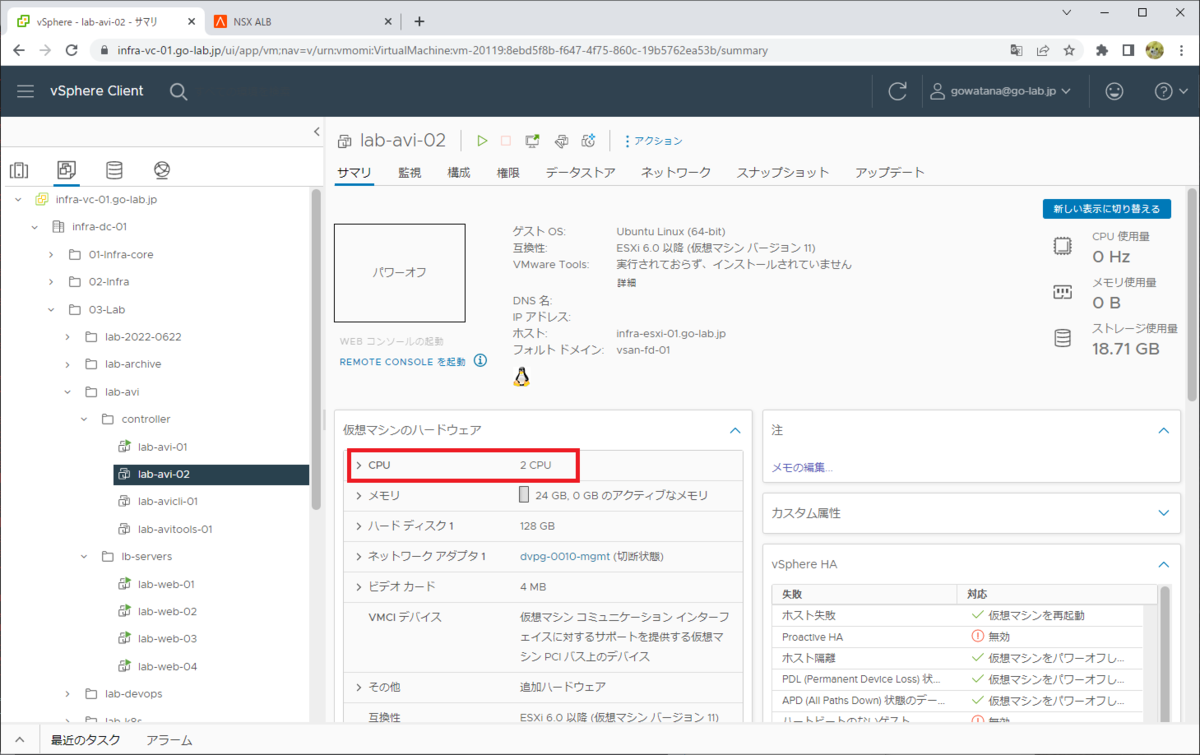The width and height of the screenshot is (1200, 755).
Task: Open the help question mark menu
Action: 1171,91
